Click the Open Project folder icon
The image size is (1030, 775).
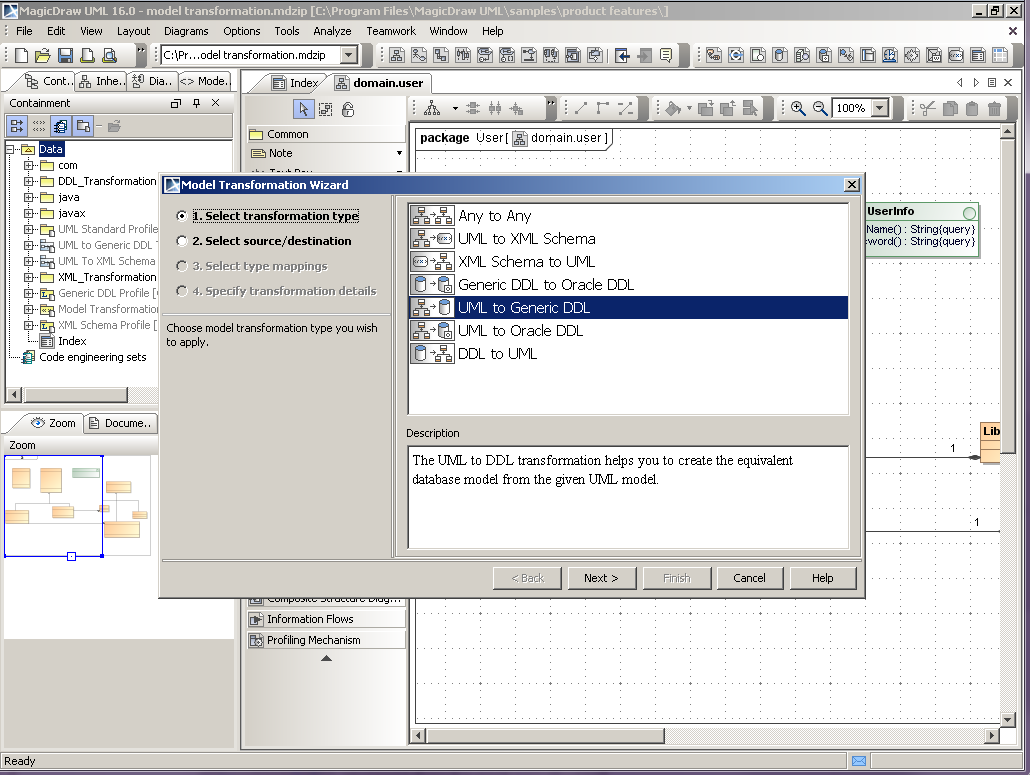[43, 56]
